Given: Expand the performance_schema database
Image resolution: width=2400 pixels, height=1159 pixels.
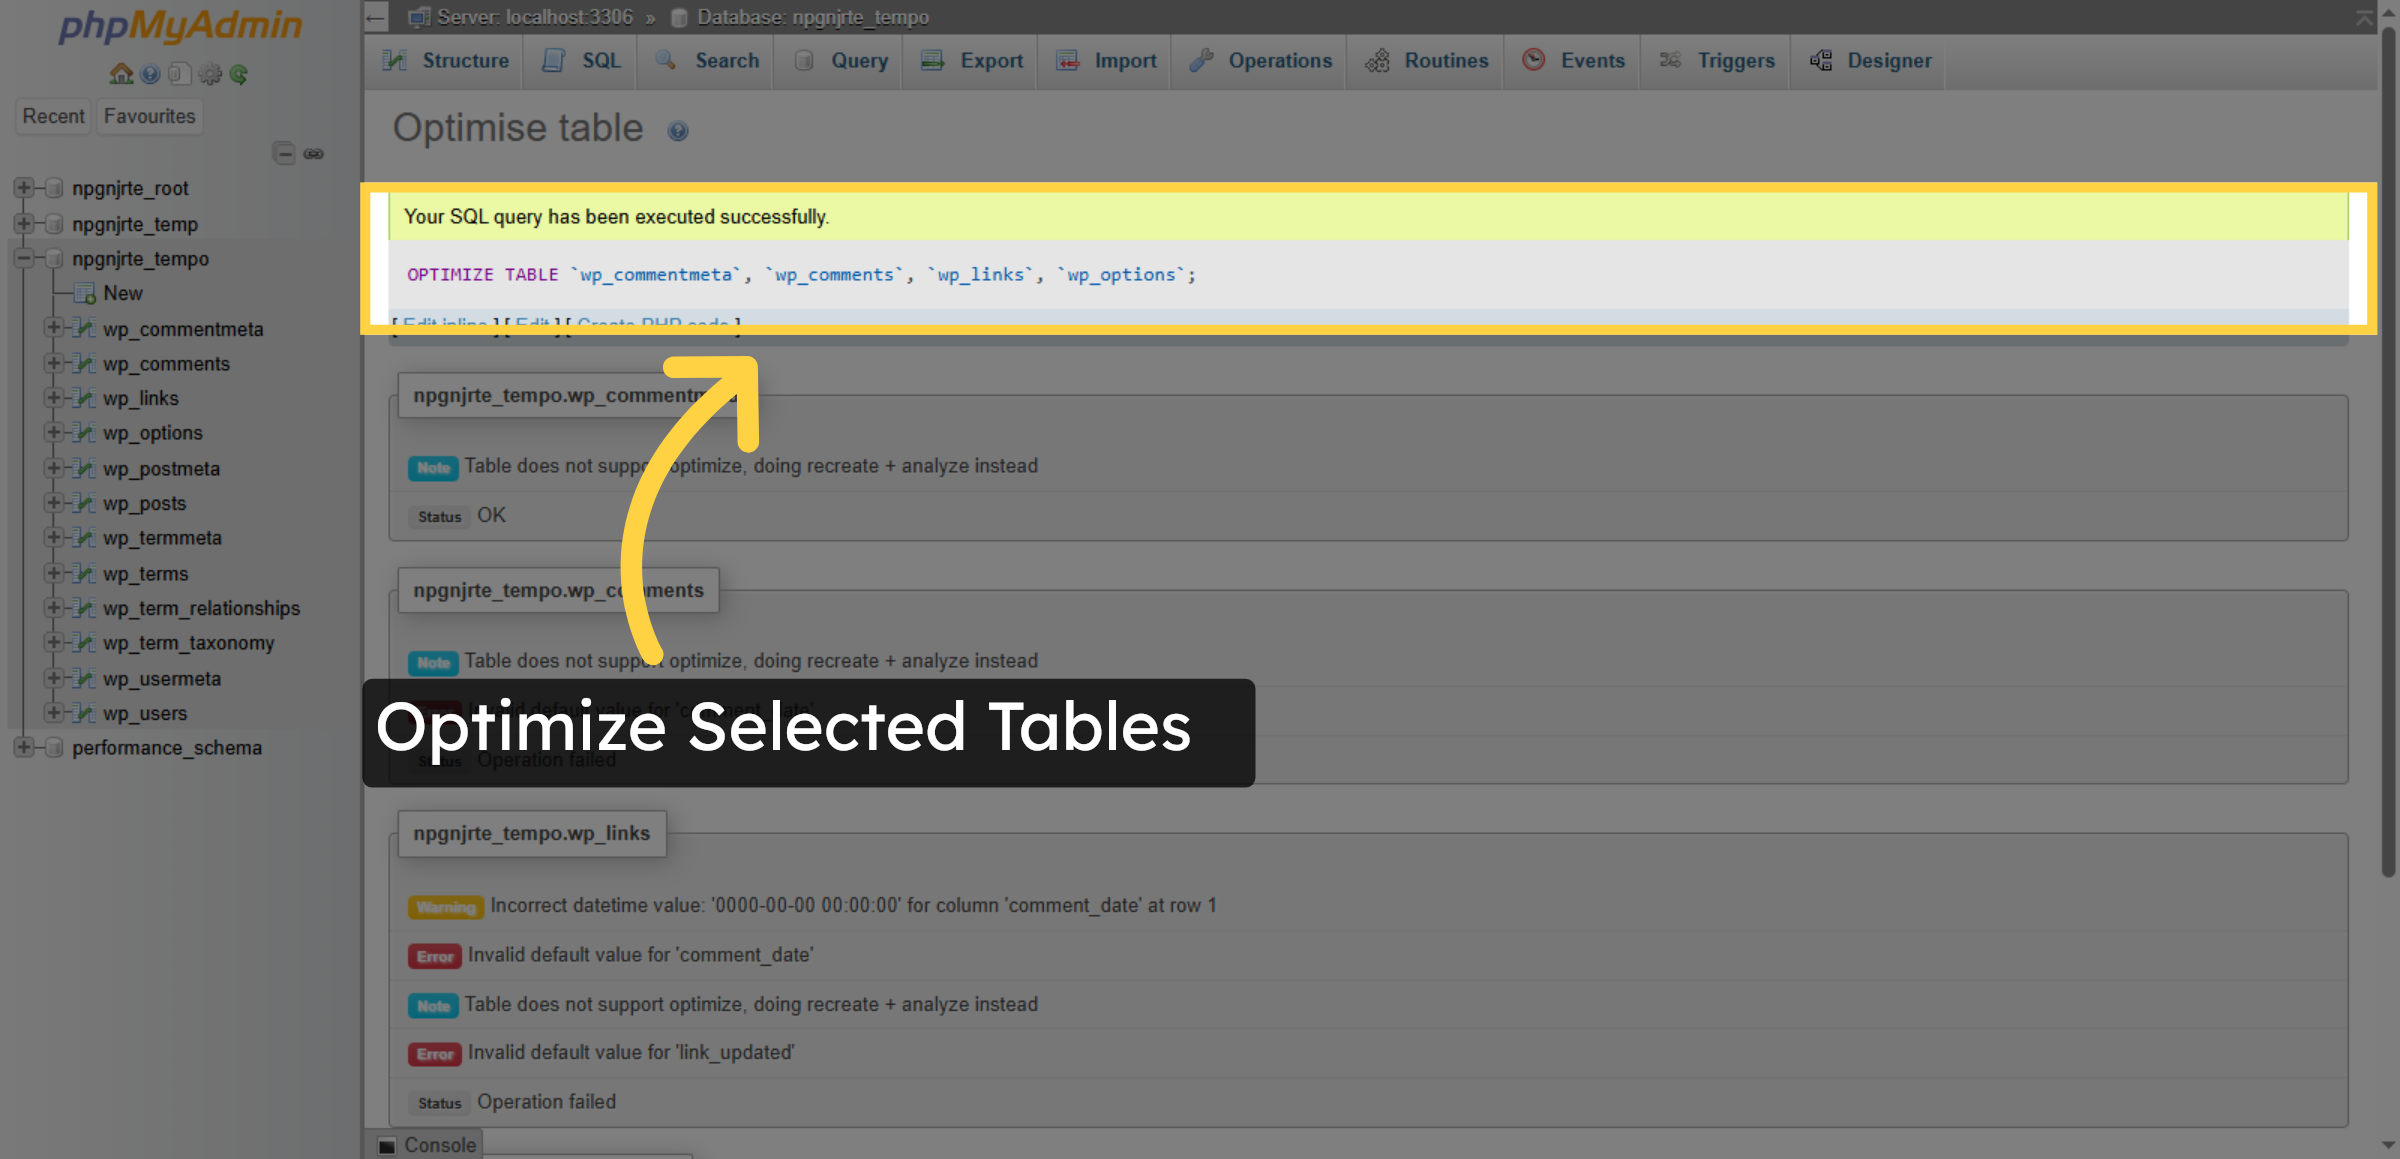Looking at the screenshot, I should tap(24, 747).
